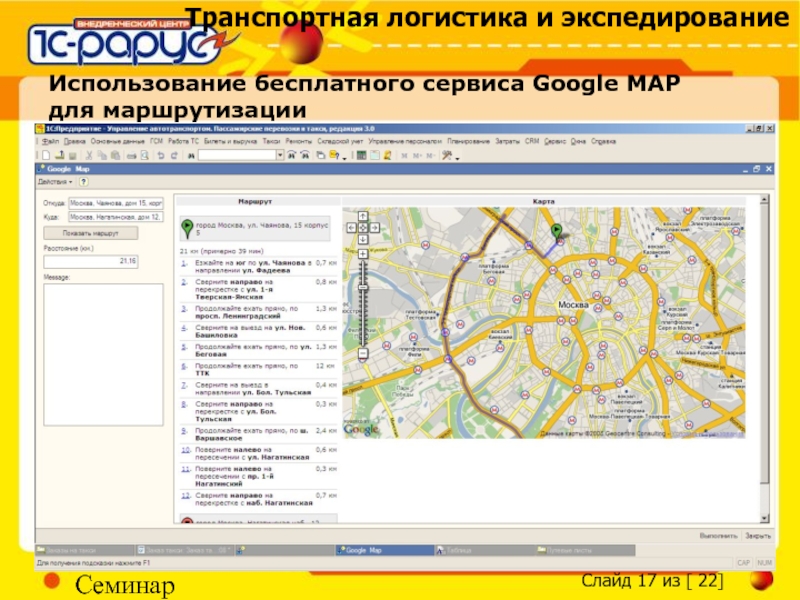Click the Карта column header

click(x=543, y=202)
